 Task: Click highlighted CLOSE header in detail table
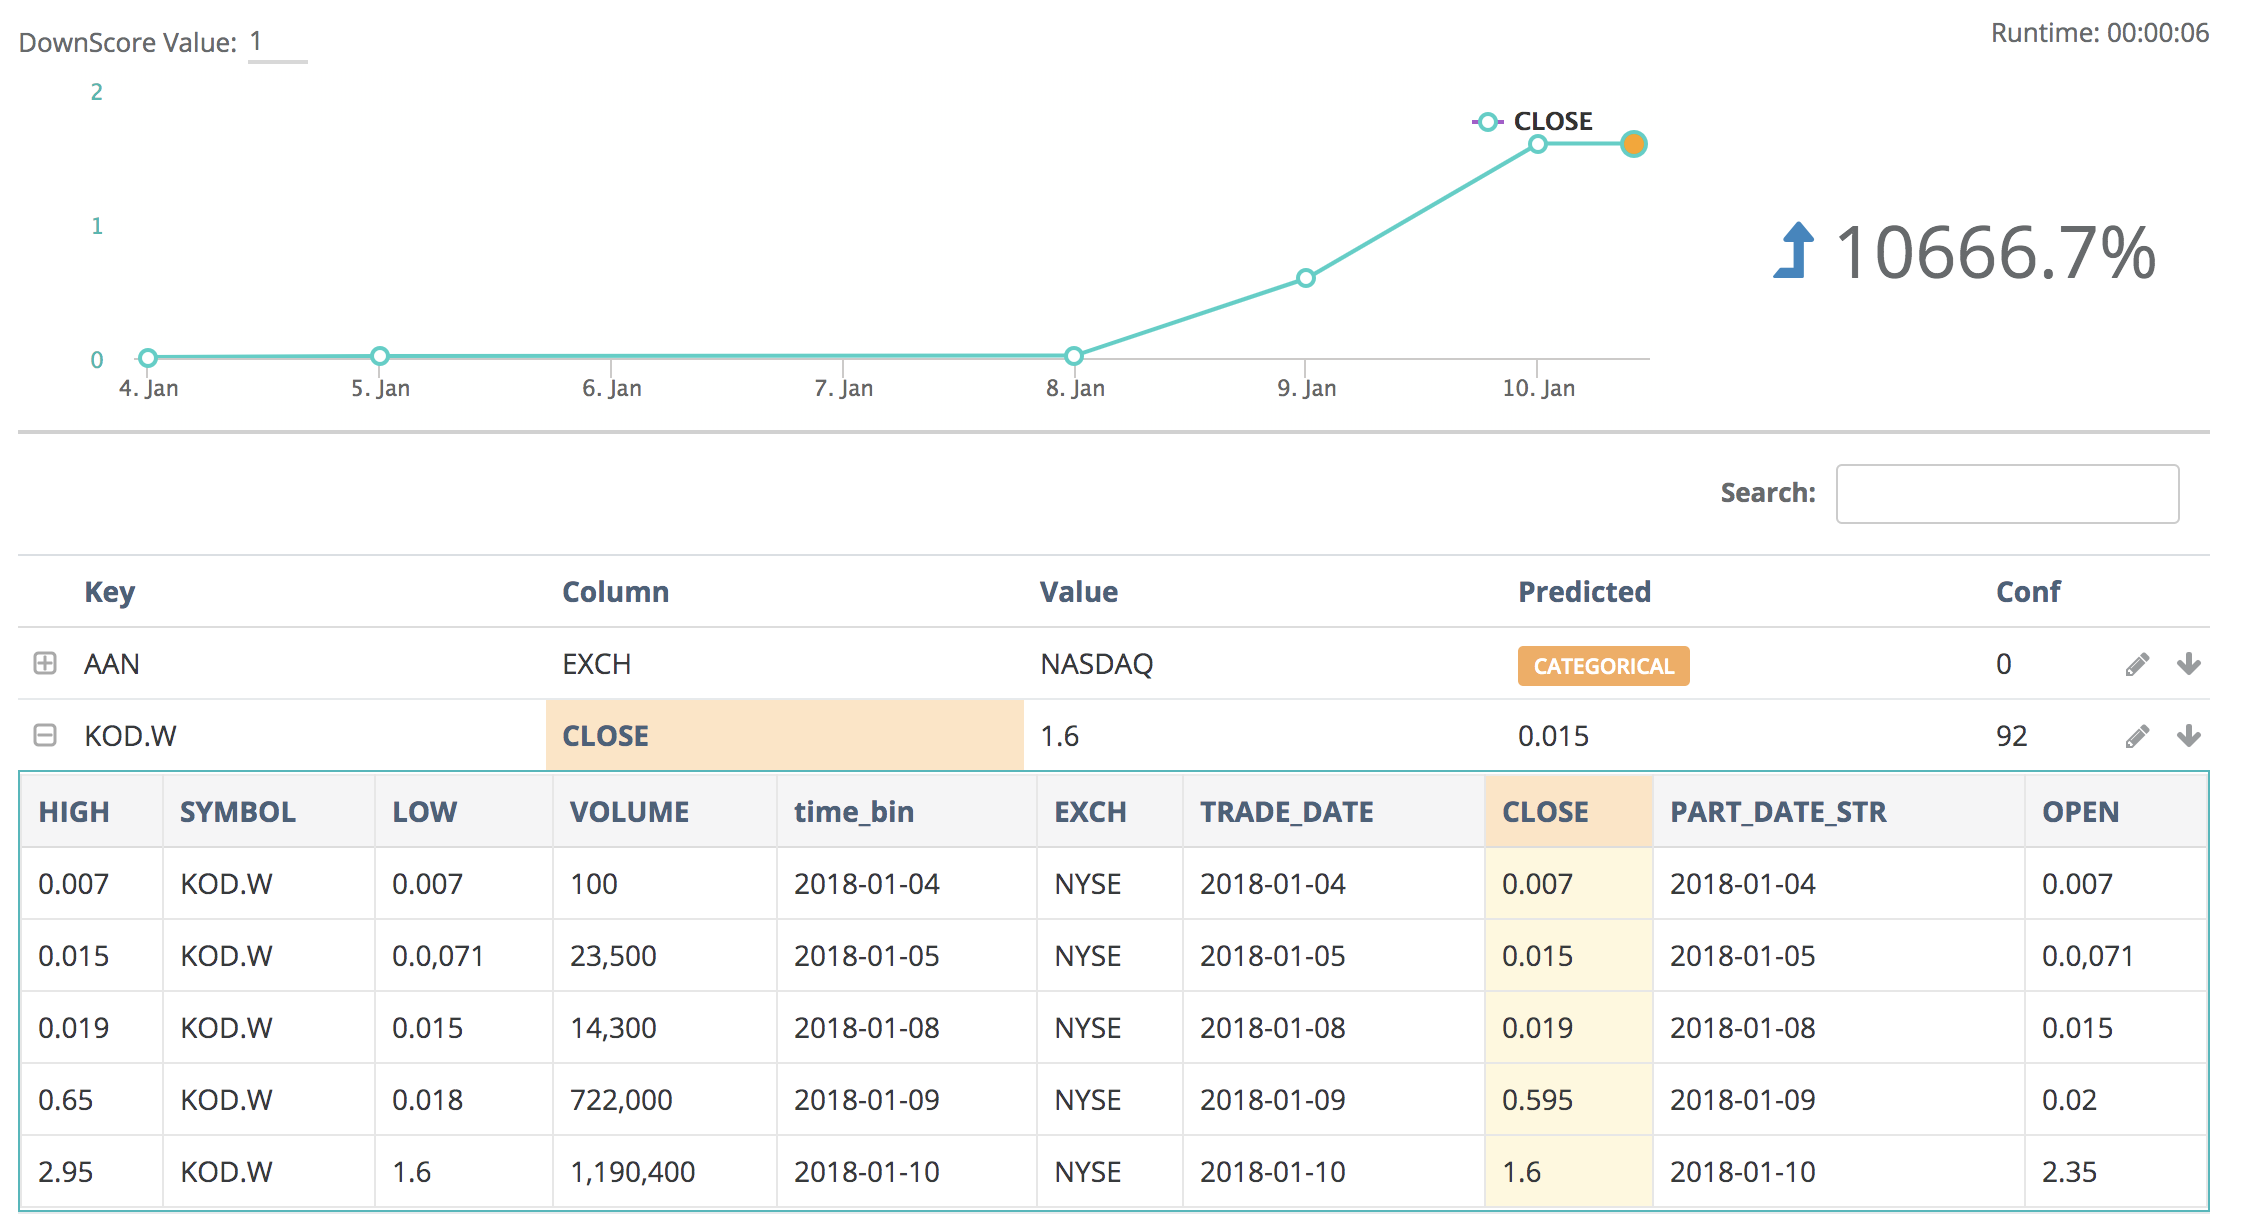pyautogui.click(x=1545, y=811)
